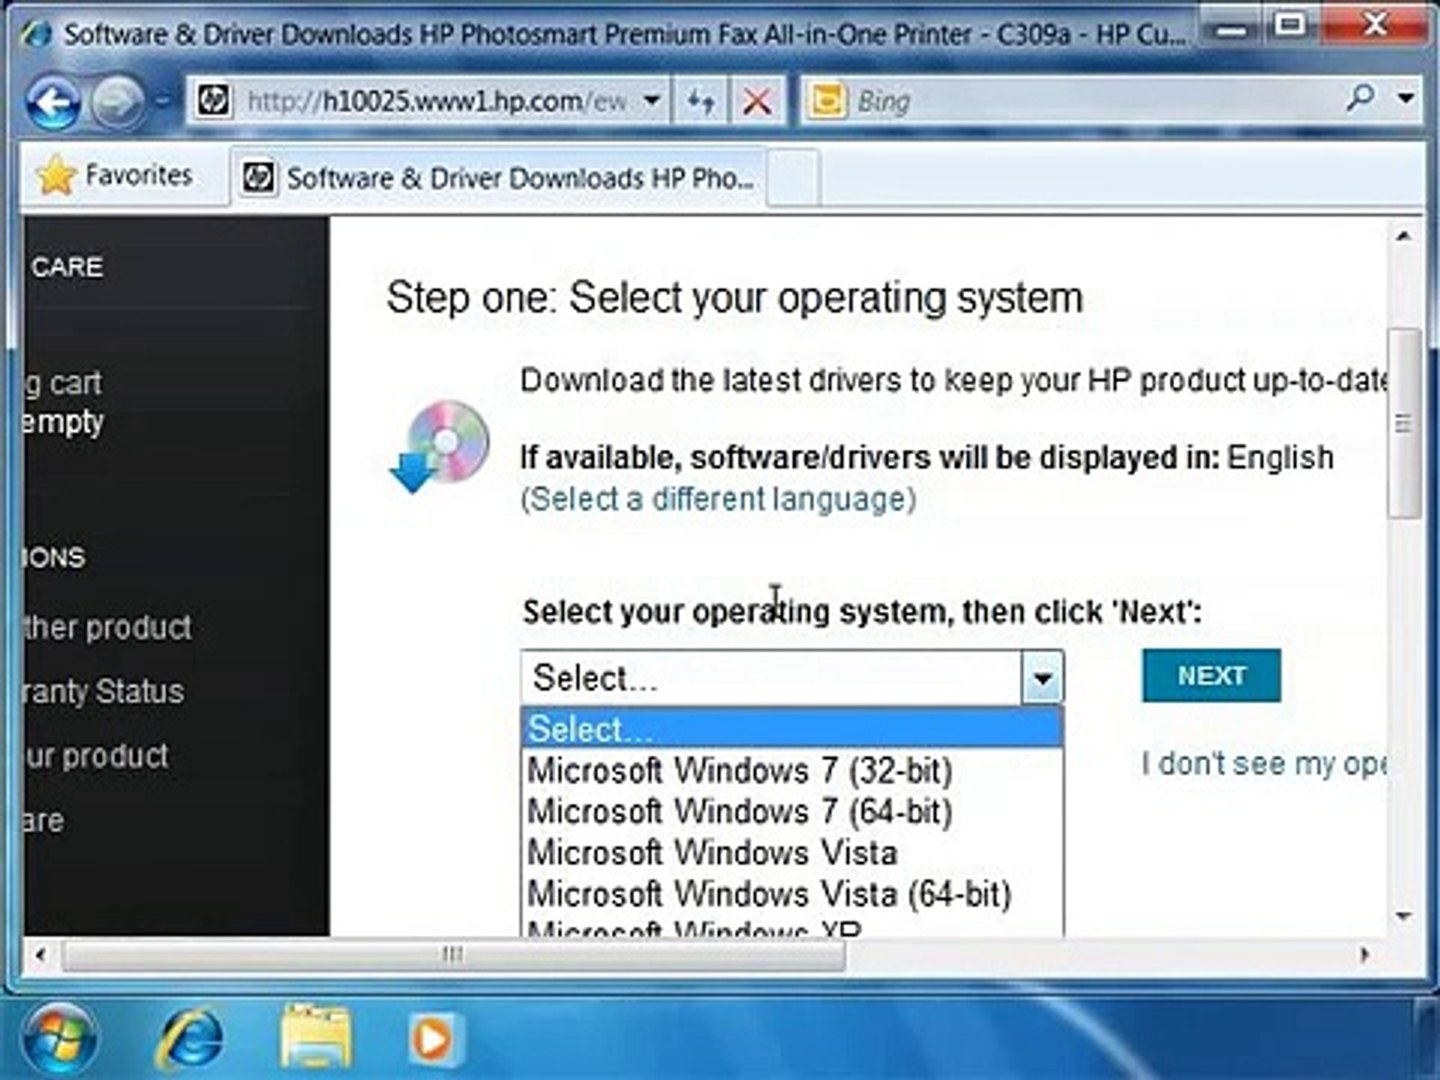The image size is (1440, 1080).
Task: Choose the 'Select...' placeholder option
Action: [791, 729]
